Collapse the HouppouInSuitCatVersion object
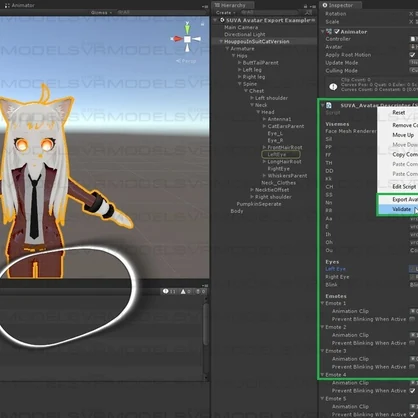This screenshot has width=418, height=418. point(221,42)
